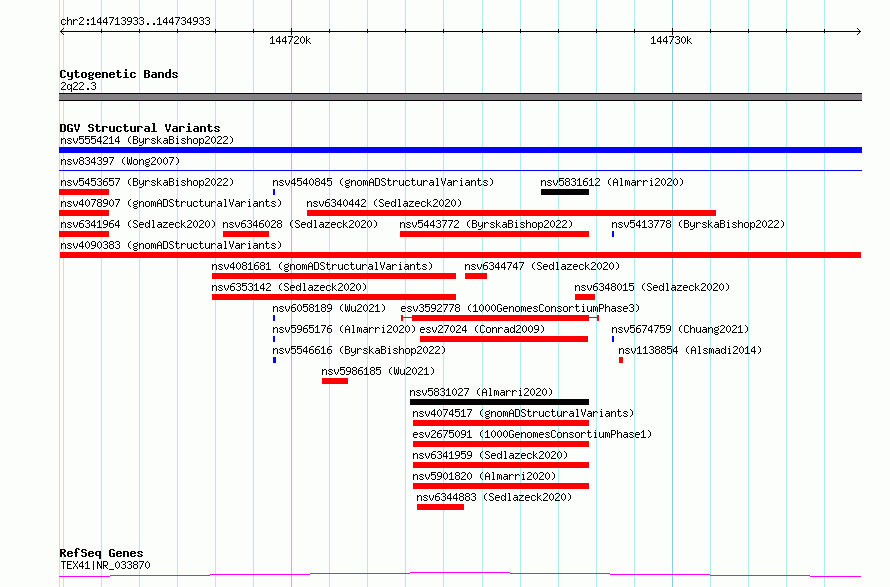Click nsv6346028 (Sedlazeck2020) label
The width and height of the screenshot is (890, 587).
pyautogui.click(x=300, y=224)
